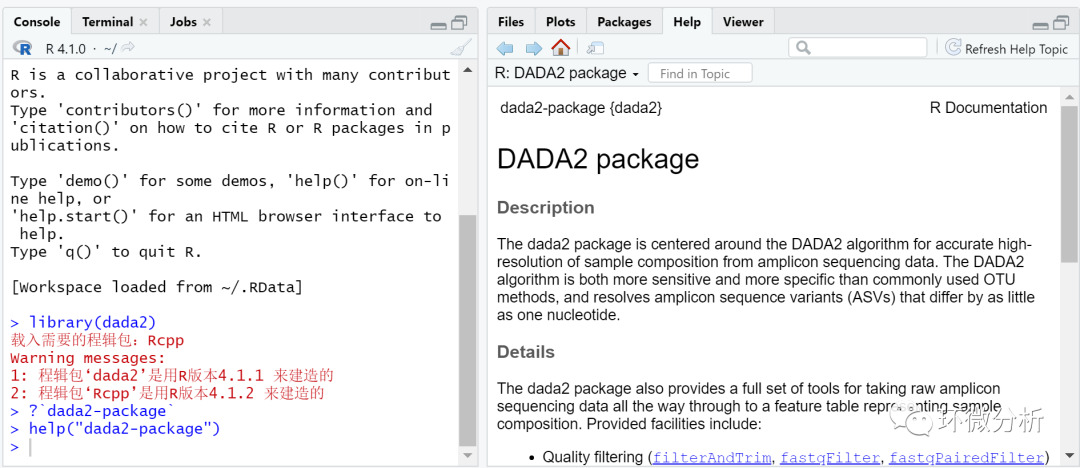Go back in help history
Viewport: 1080px width, 468px height.
pos(505,48)
